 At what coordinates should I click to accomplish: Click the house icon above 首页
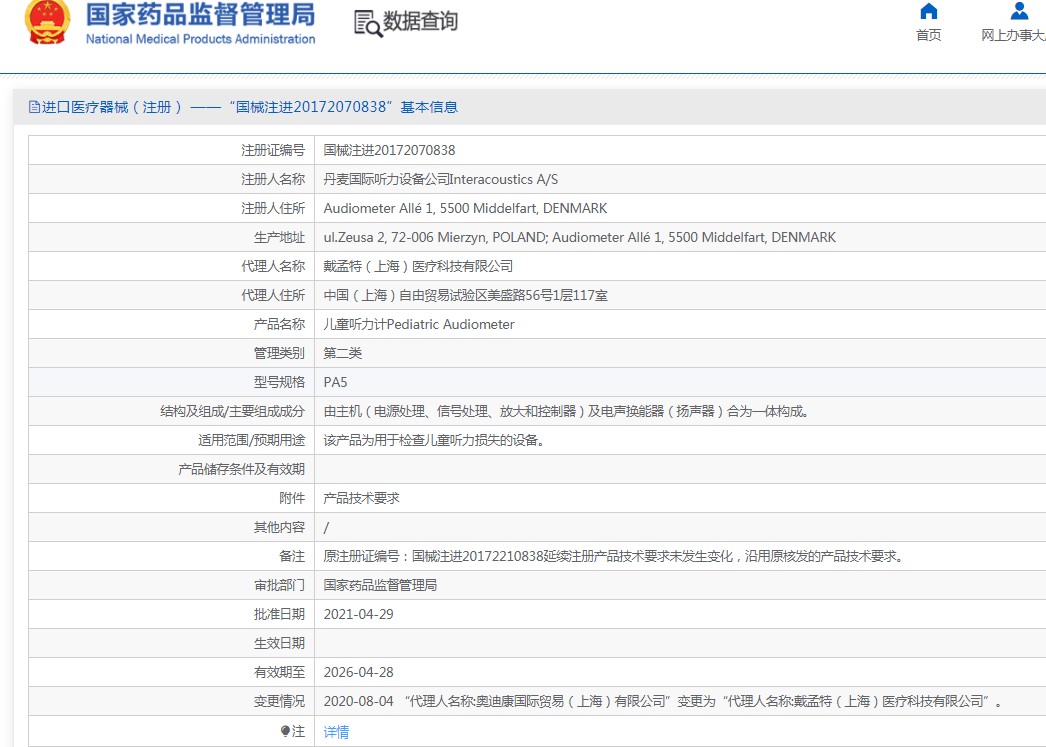click(x=929, y=11)
